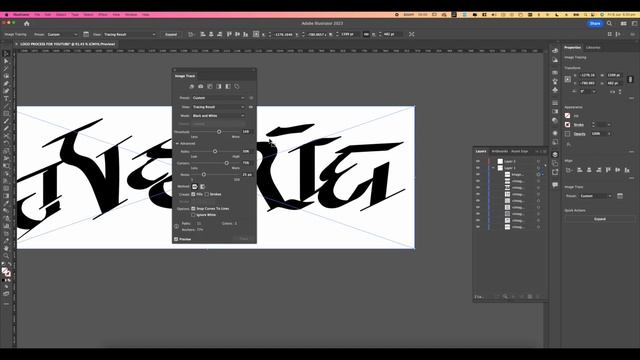Click the Grayscale preset icon in Image Trace

[x=219, y=87]
